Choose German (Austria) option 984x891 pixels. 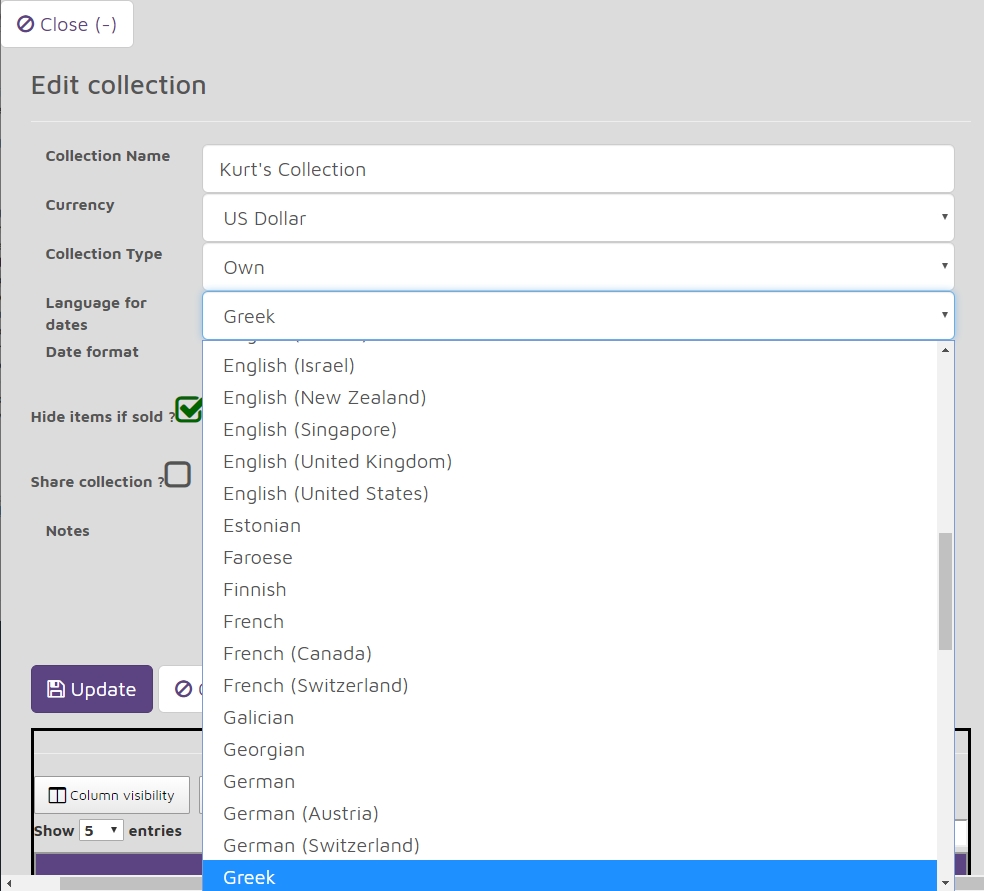click(569, 813)
